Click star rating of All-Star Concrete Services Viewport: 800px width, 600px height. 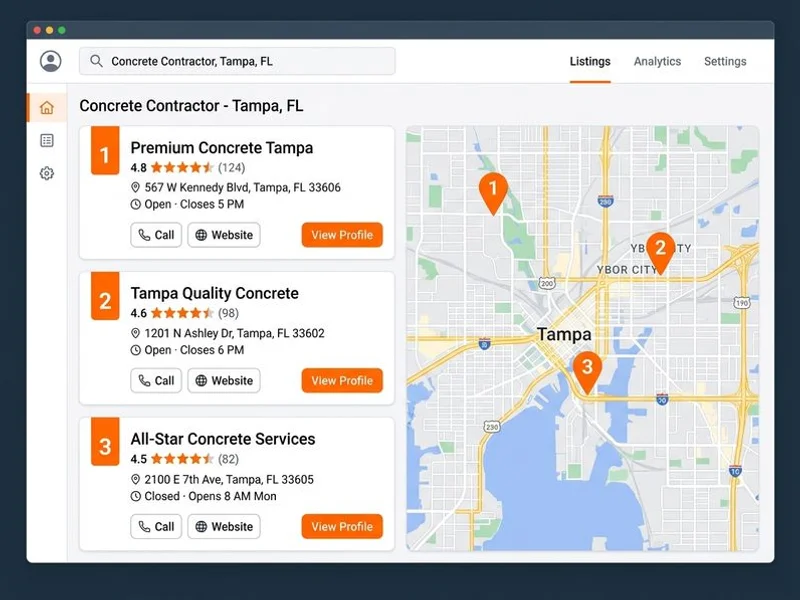[x=182, y=459]
